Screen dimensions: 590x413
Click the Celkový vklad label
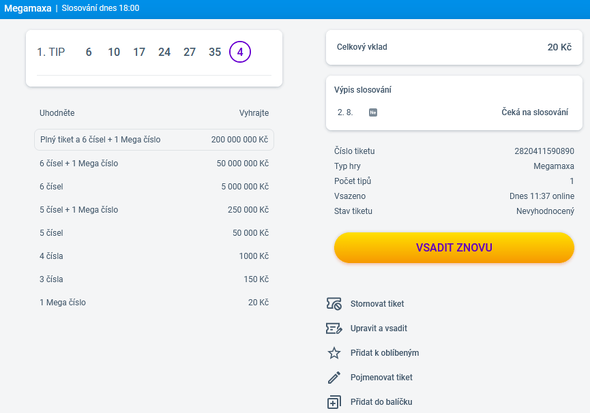pos(362,47)
